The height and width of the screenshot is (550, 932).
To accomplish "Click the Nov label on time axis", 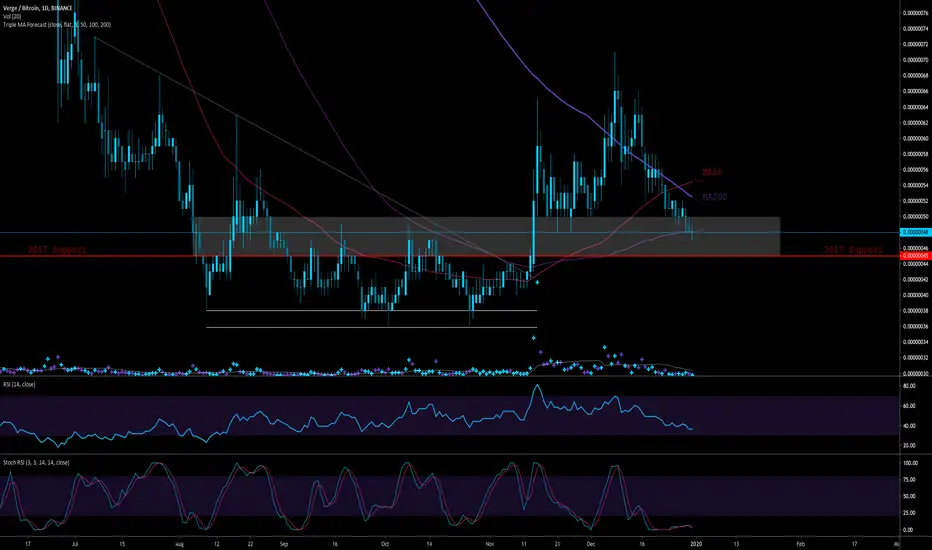I will (x=489, y=543).
